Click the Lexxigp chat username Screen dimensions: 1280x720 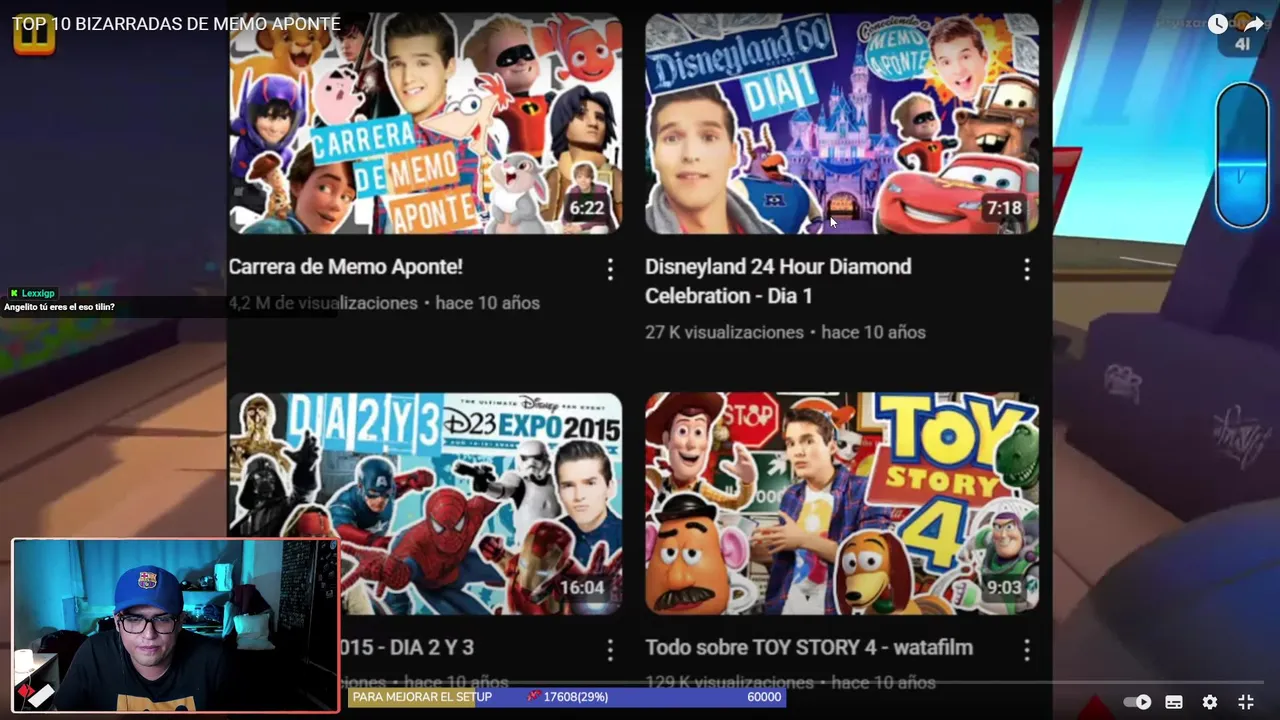(38, 293)
